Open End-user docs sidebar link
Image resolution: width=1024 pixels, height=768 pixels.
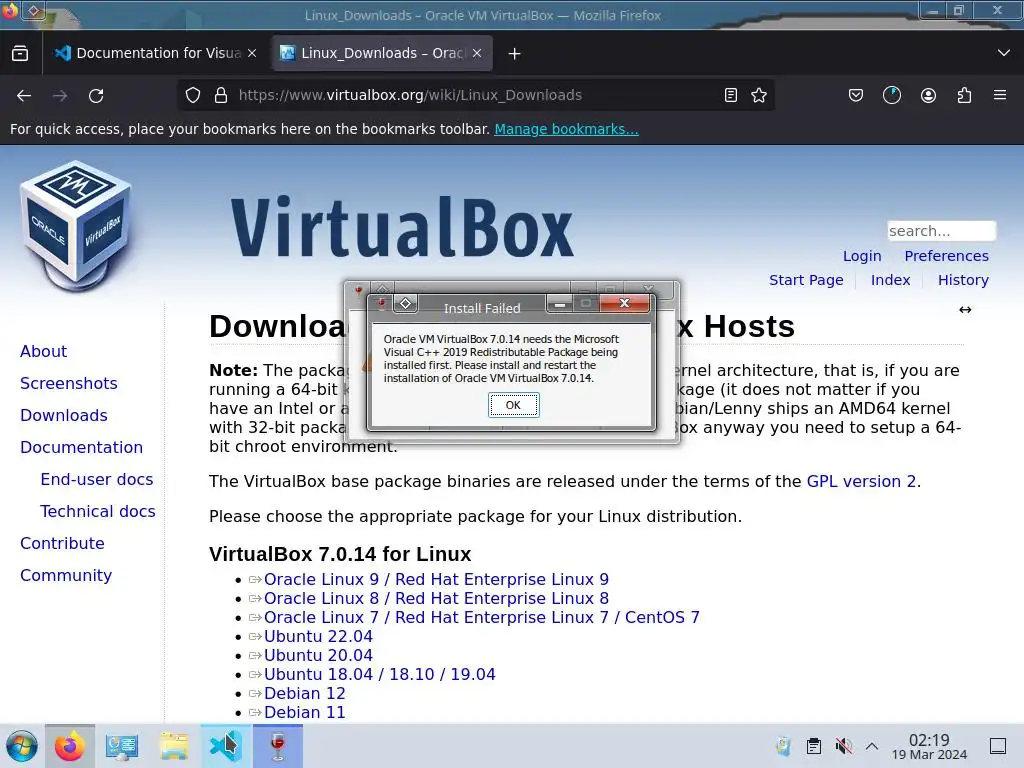click(x=97, y=479)
